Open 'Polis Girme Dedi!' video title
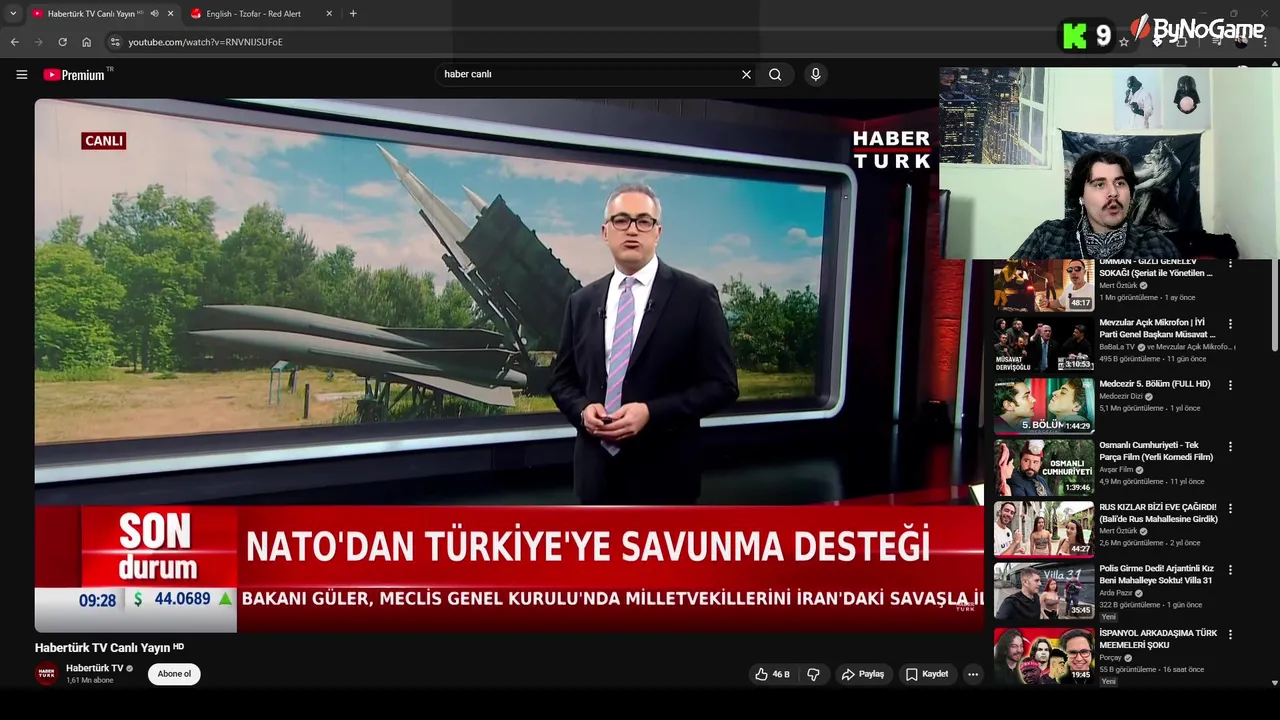 coord(1157,574)
